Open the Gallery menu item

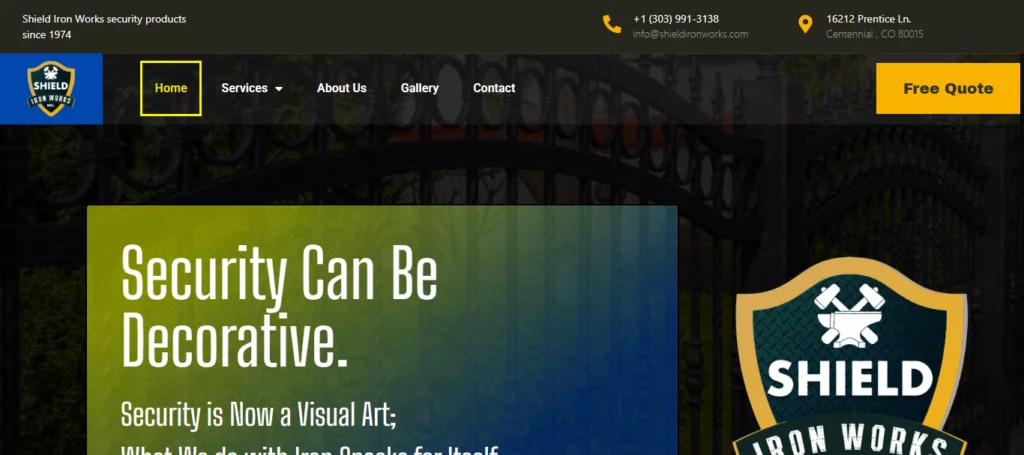[420, 88]
